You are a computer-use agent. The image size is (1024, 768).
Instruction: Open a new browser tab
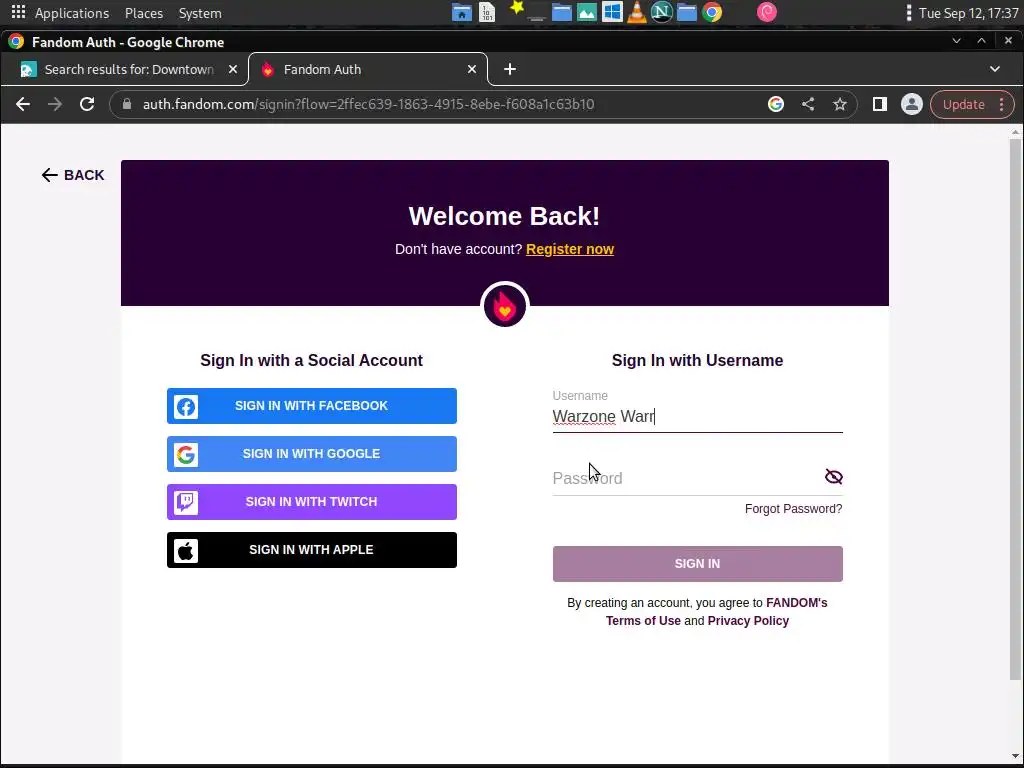[x=510, y=69]
